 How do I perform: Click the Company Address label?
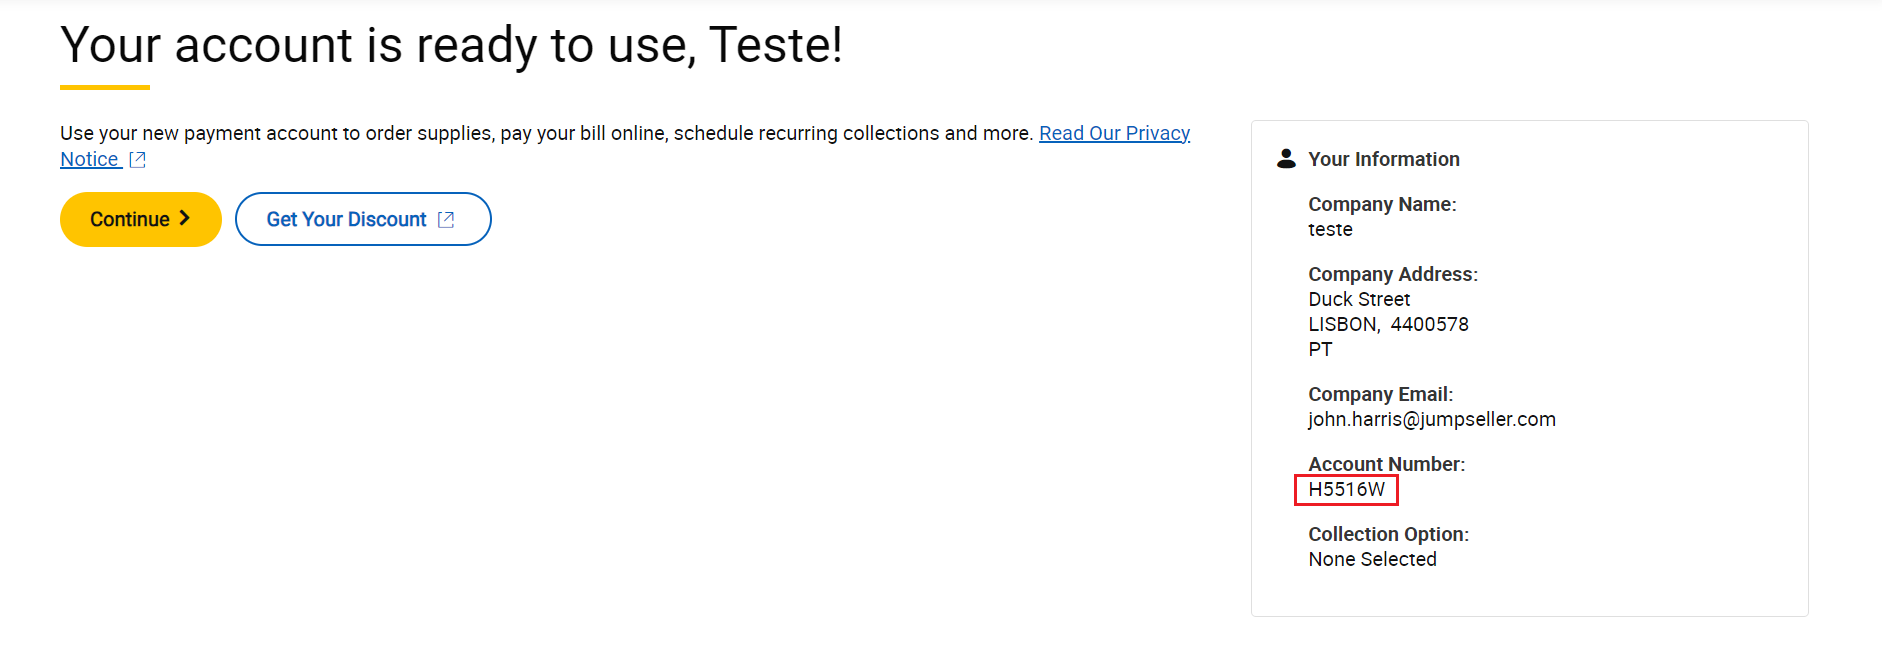pyautogui.click(x=1392, y=274)
